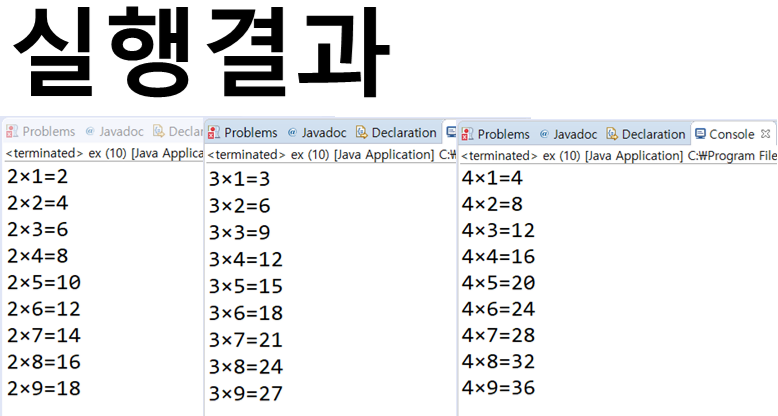Image resolution: width=778 pixels, height=416 pixels.
Task: Open the Problems tab in the 3× table panel
Action: [243, 133]
